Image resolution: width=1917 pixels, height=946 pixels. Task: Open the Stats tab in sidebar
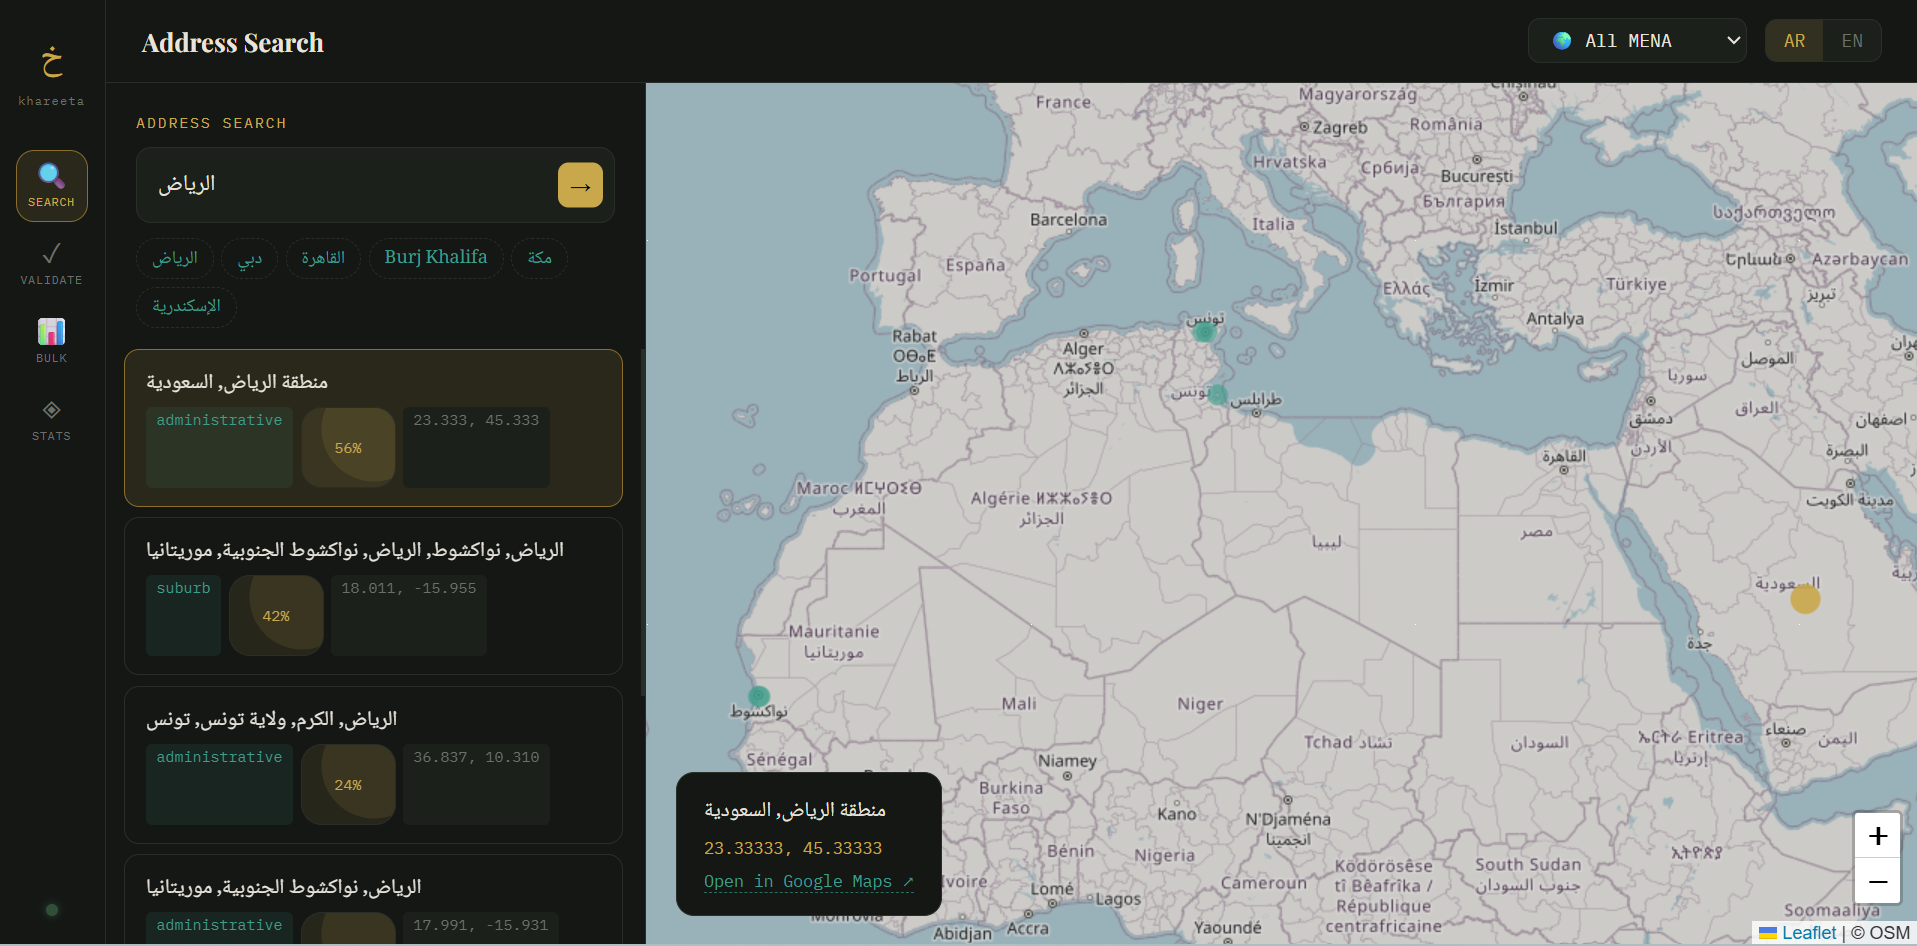[52, 420]
